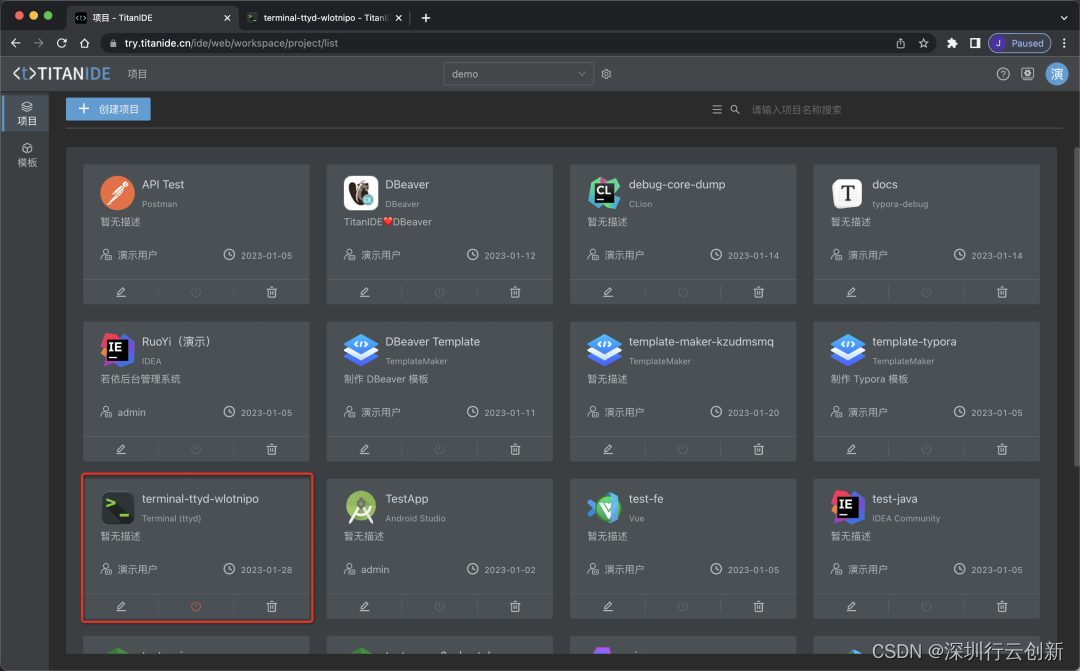The image size is (1080, 671).
Task: Open browser extensions puzzle icon
Action: (952, 43)
